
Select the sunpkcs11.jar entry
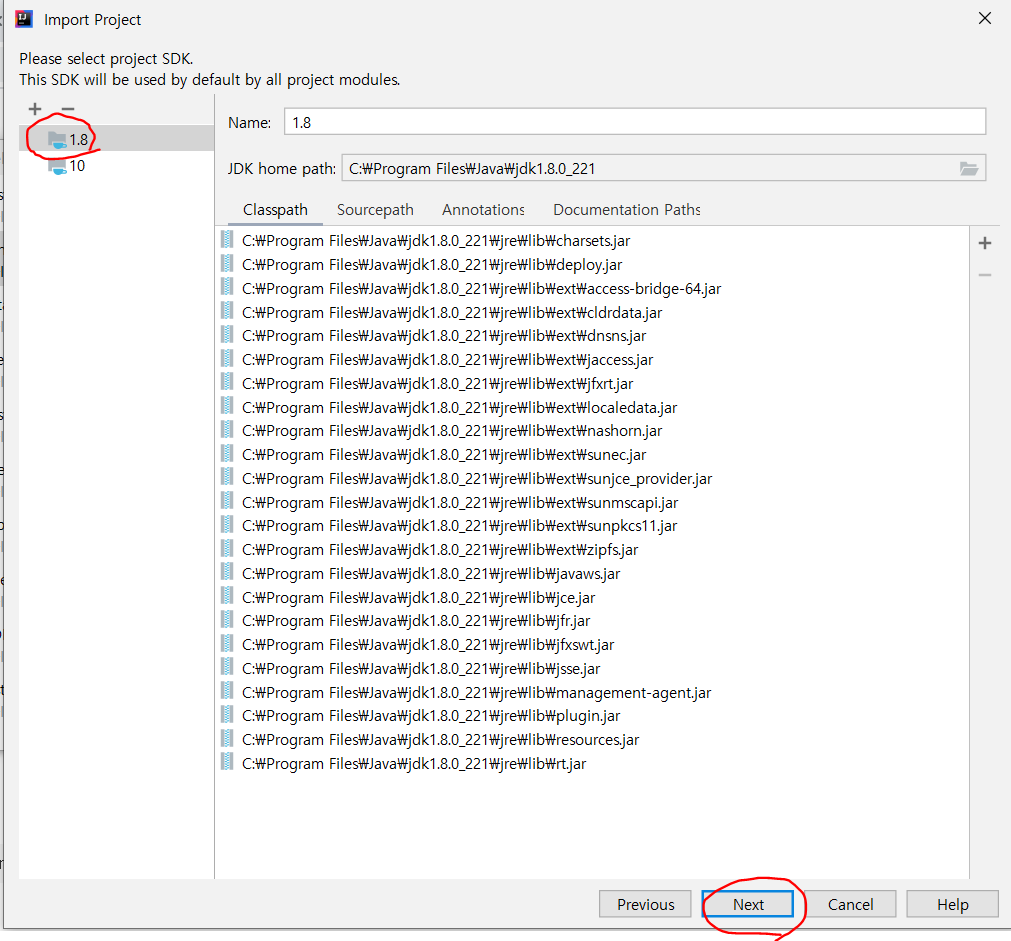pyautogui.click(x=592, y=526)
